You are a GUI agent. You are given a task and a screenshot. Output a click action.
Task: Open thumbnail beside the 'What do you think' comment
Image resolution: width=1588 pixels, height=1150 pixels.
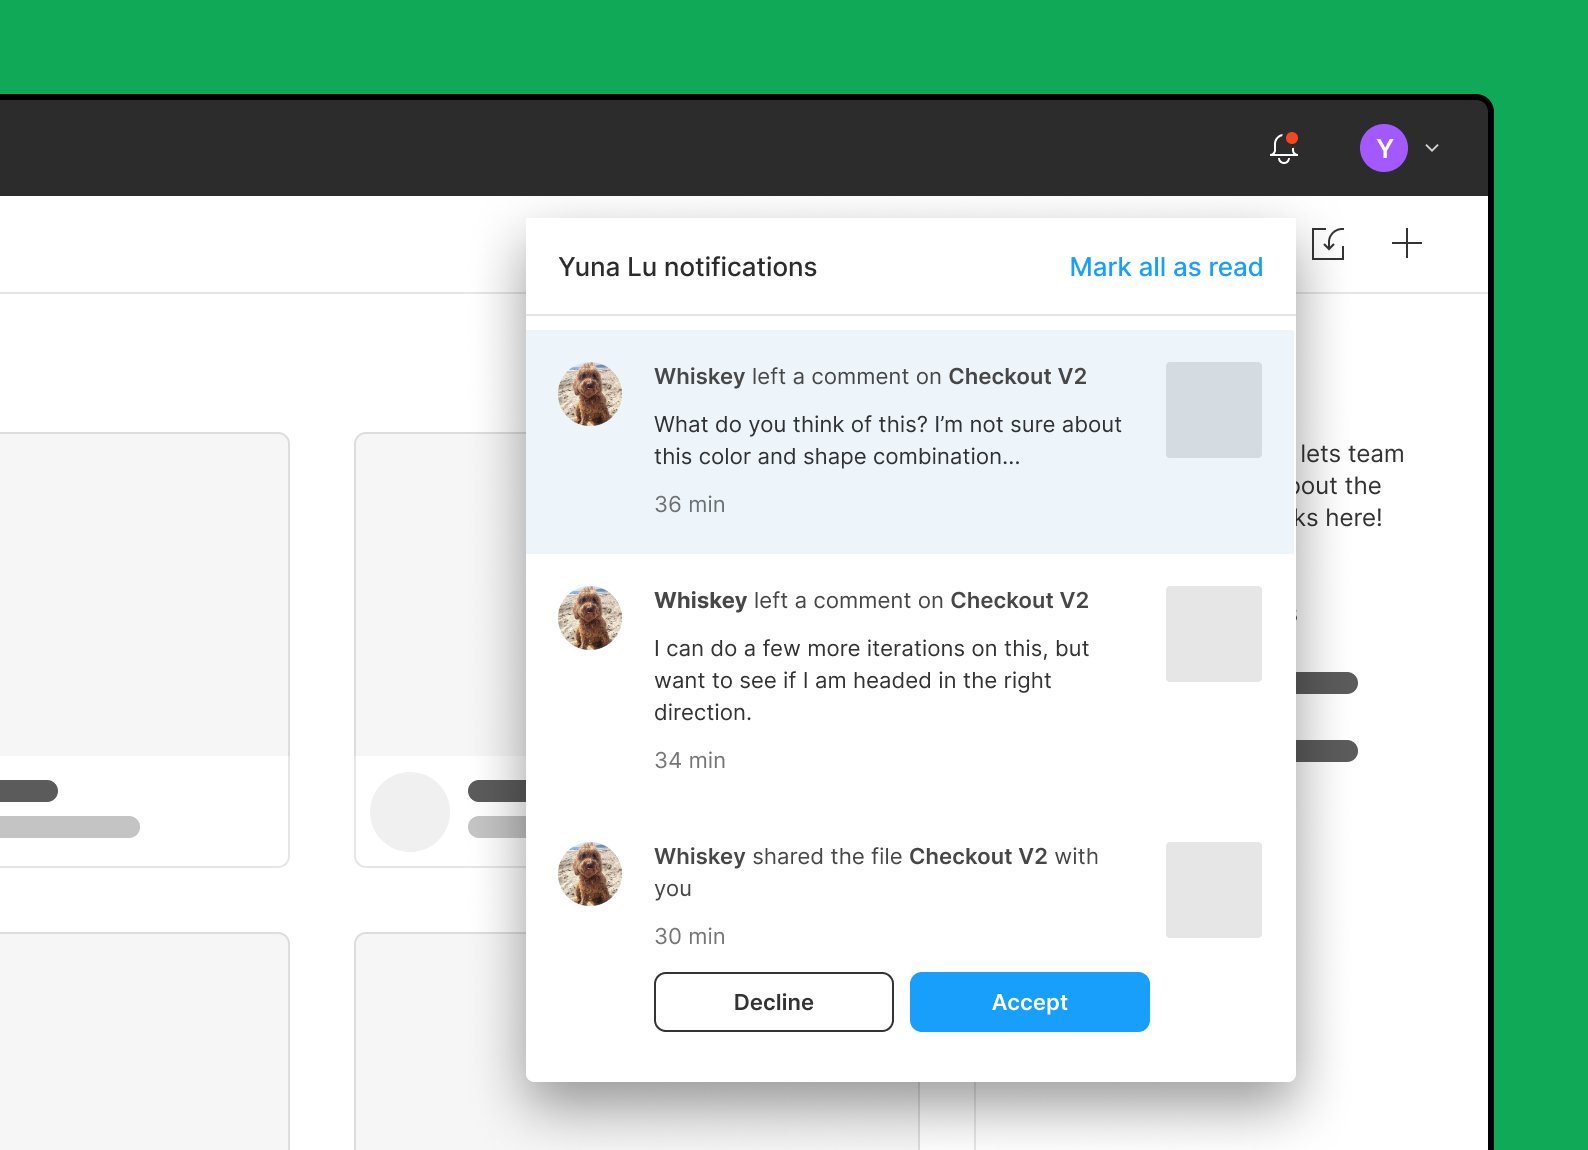pyautogui.click(x=1213, y=410)
